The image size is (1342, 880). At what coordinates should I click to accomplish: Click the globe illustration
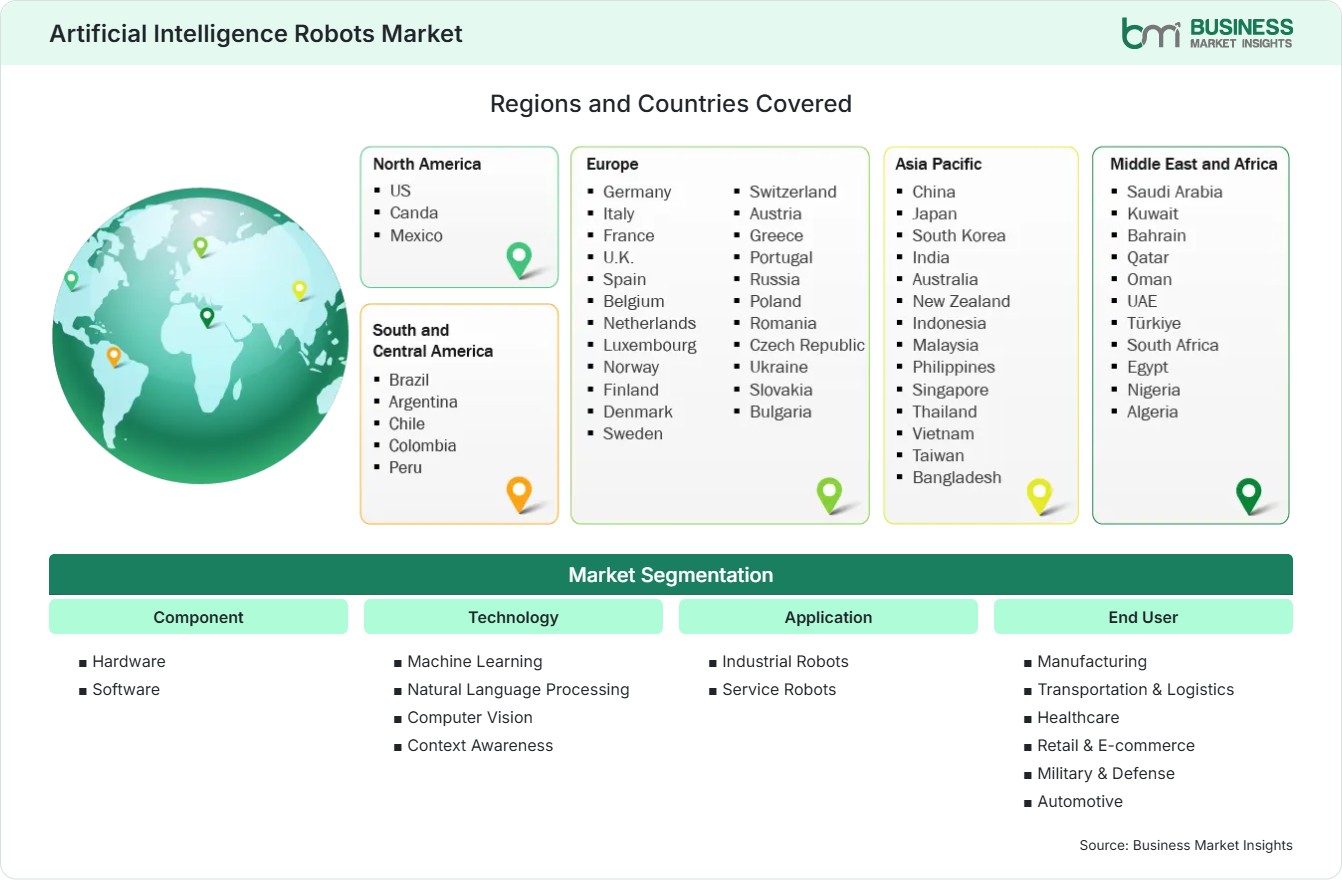click(x=200, y=336)
